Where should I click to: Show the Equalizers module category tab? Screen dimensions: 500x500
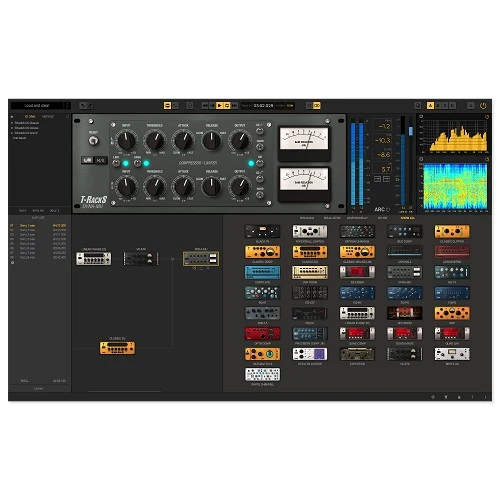(332, 218)
